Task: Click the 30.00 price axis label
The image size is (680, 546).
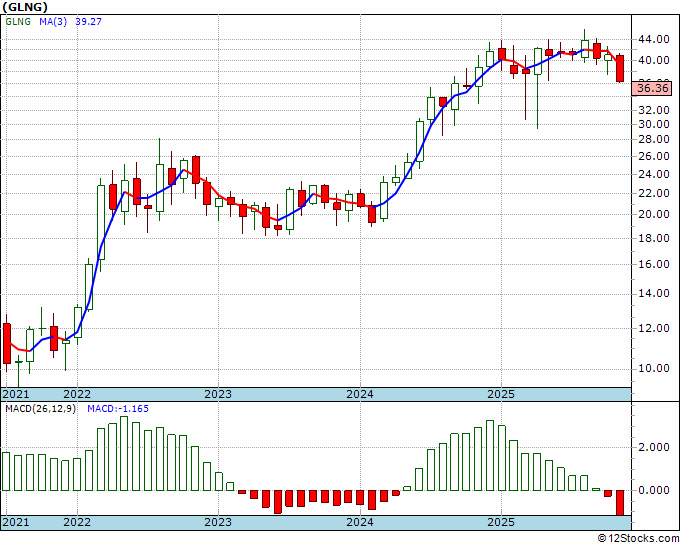Action: pos(654,124)
